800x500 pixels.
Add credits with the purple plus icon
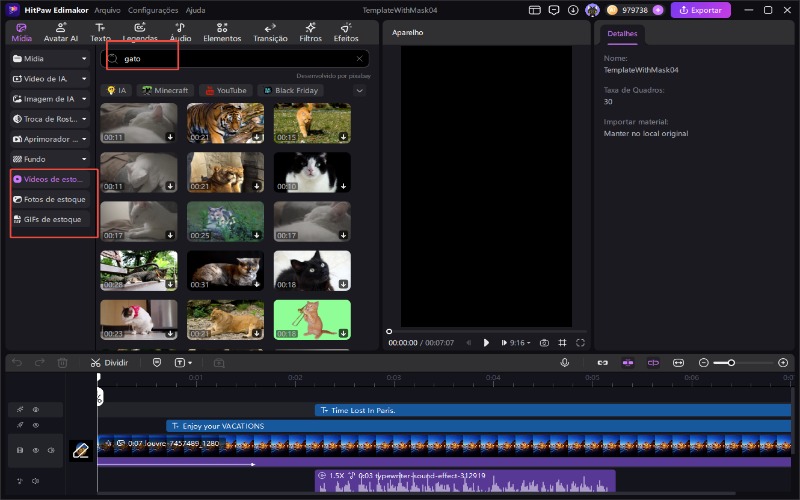point(658,10)
